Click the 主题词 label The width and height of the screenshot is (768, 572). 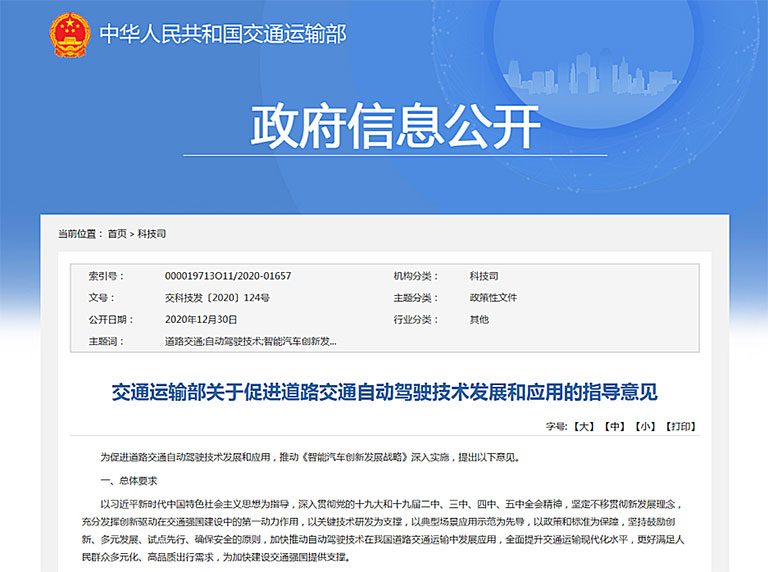[x=106, y=341]
